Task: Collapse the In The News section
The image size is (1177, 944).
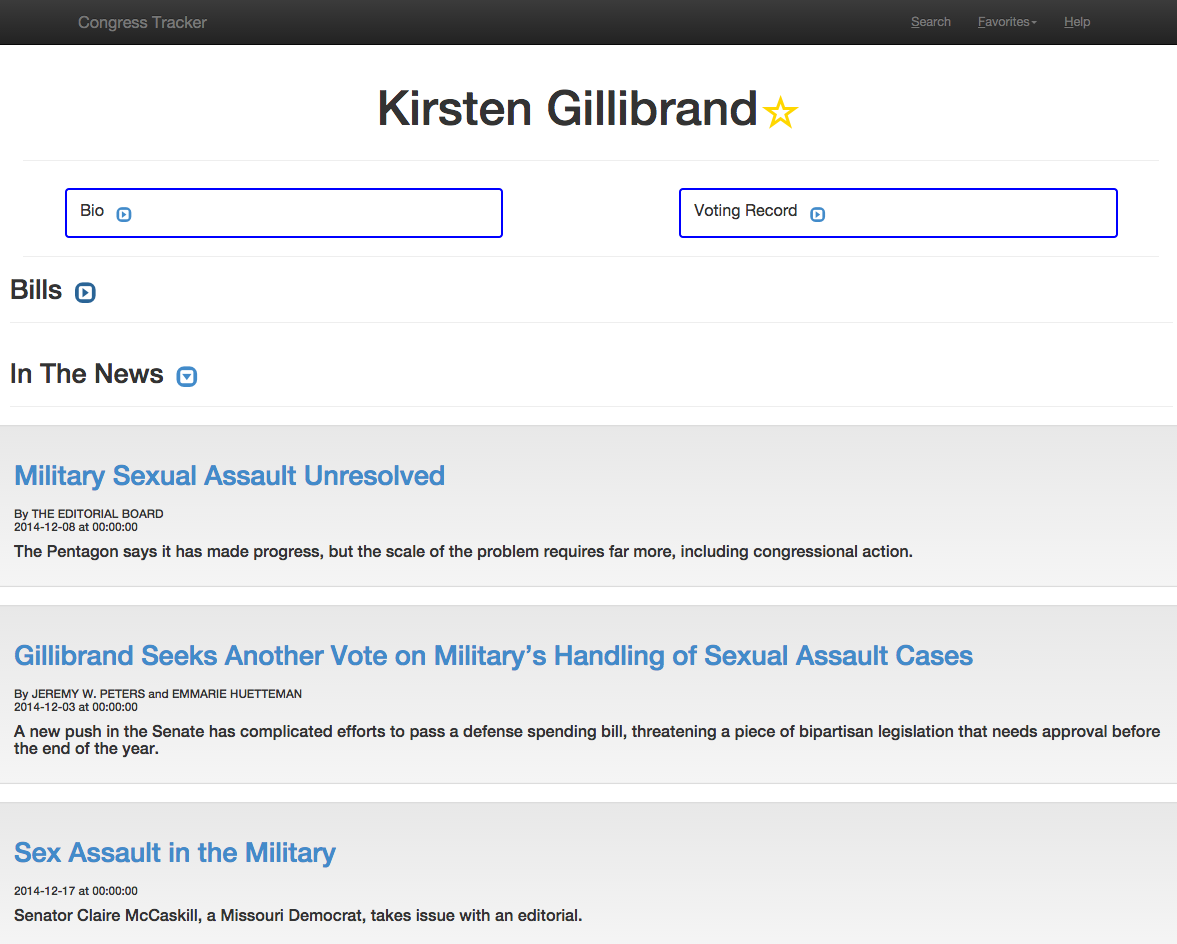Action: point(186,377)
